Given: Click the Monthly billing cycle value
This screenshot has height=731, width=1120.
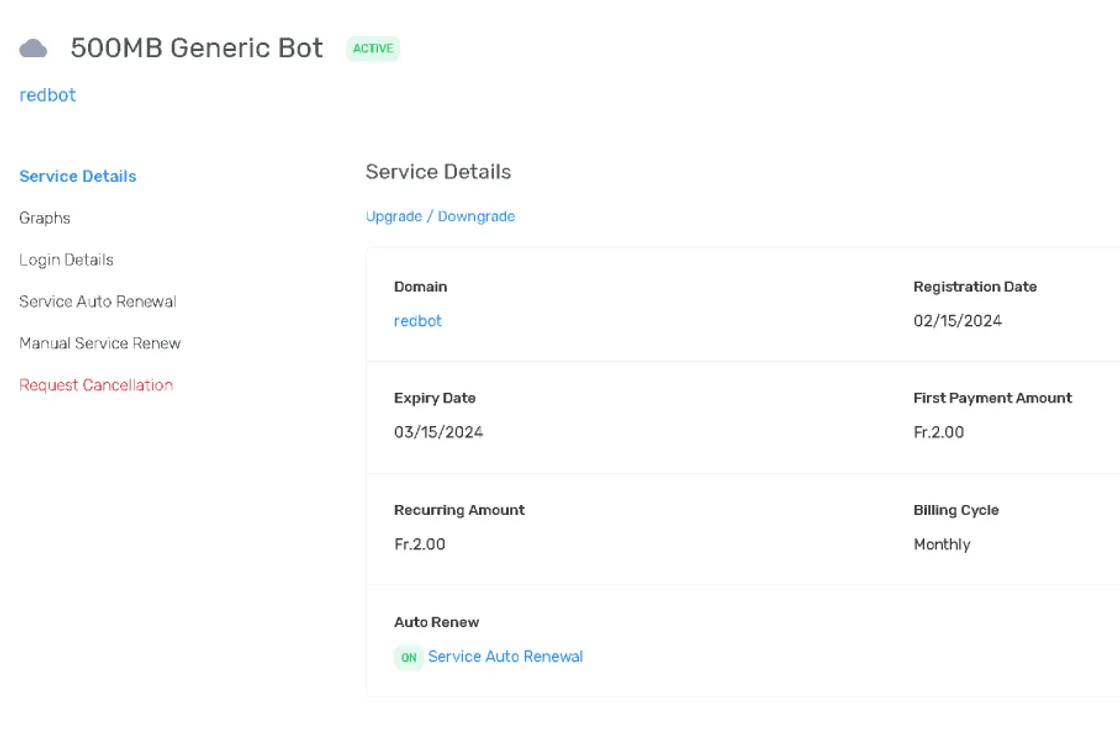Looking at the screenshot, I should [x=942, y=544].
